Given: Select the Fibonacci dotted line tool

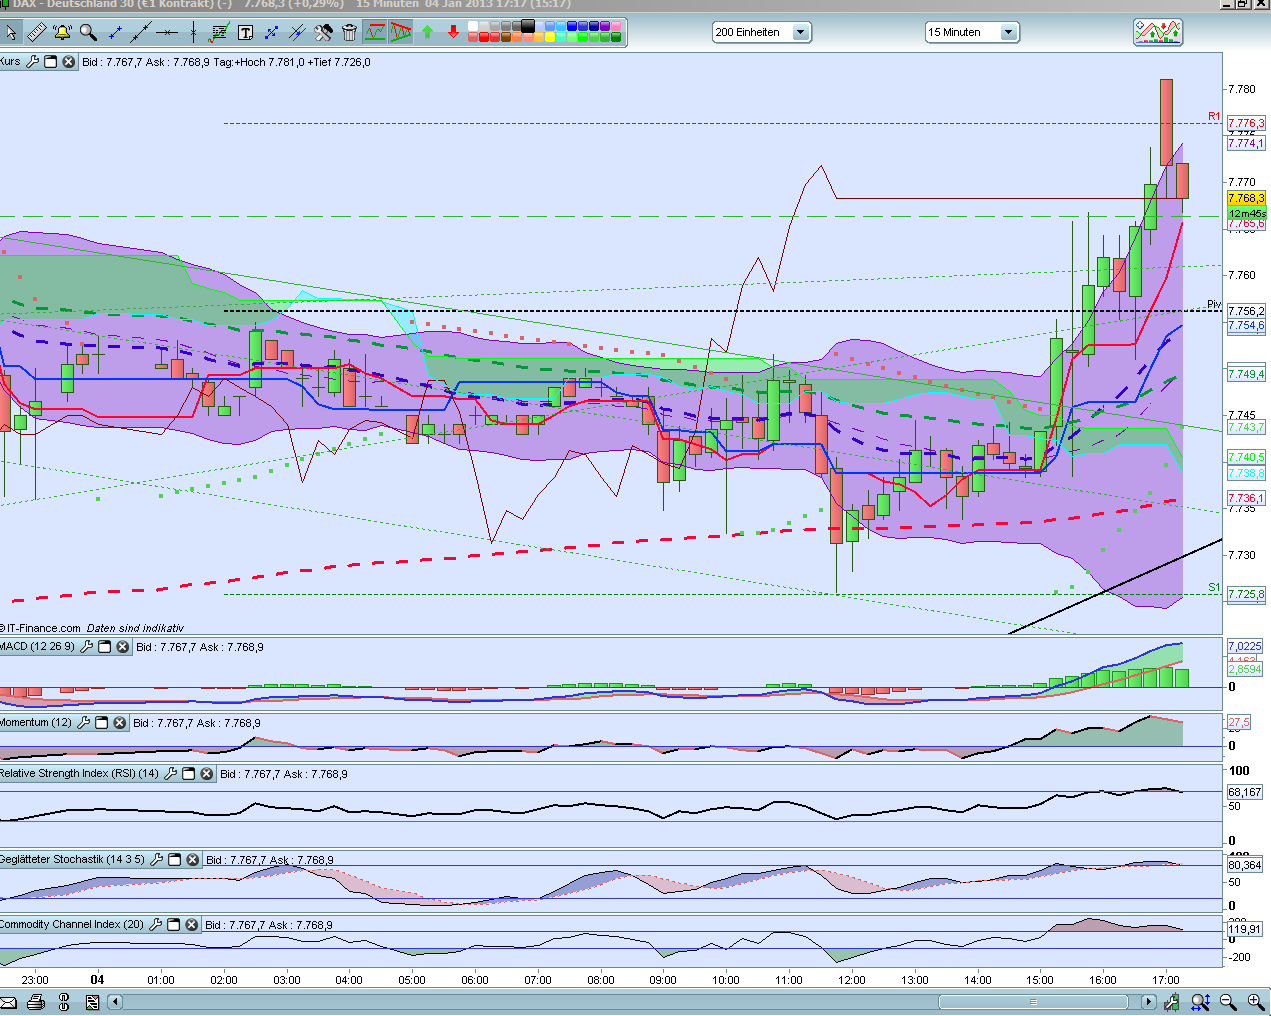Looking at the screenshot, I should point(271,32).
